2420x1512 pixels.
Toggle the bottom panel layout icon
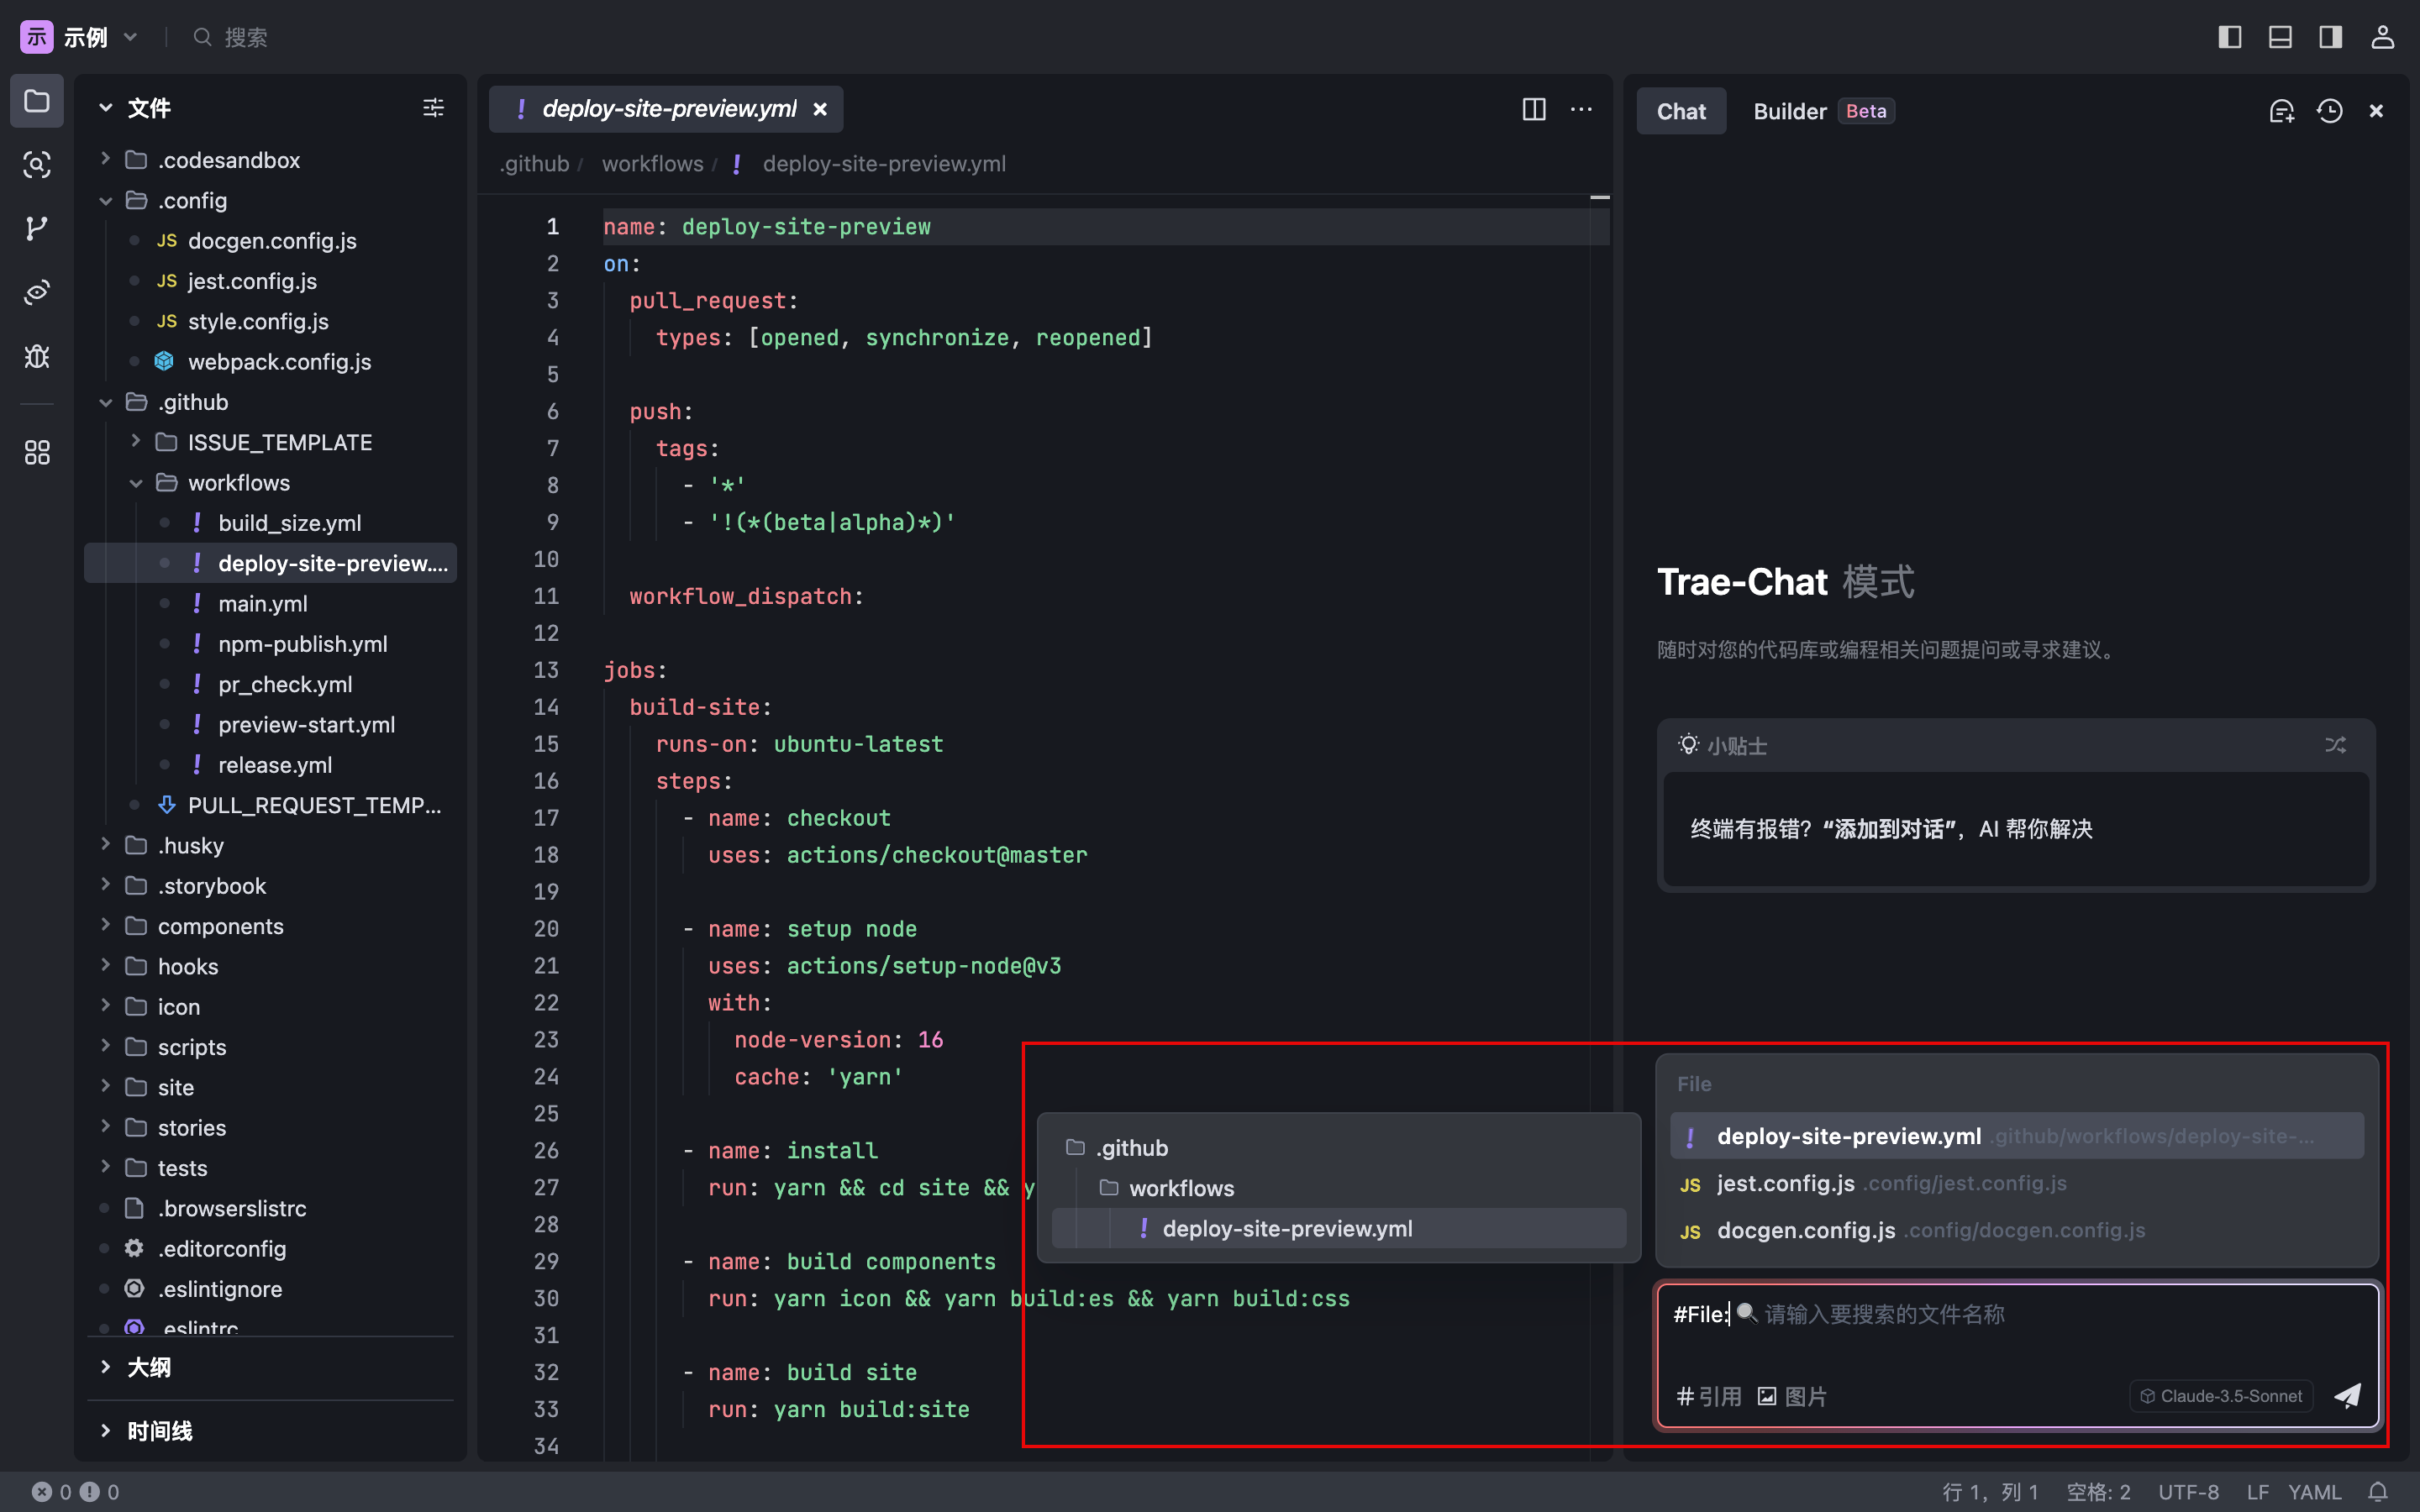click(2280, 37)
